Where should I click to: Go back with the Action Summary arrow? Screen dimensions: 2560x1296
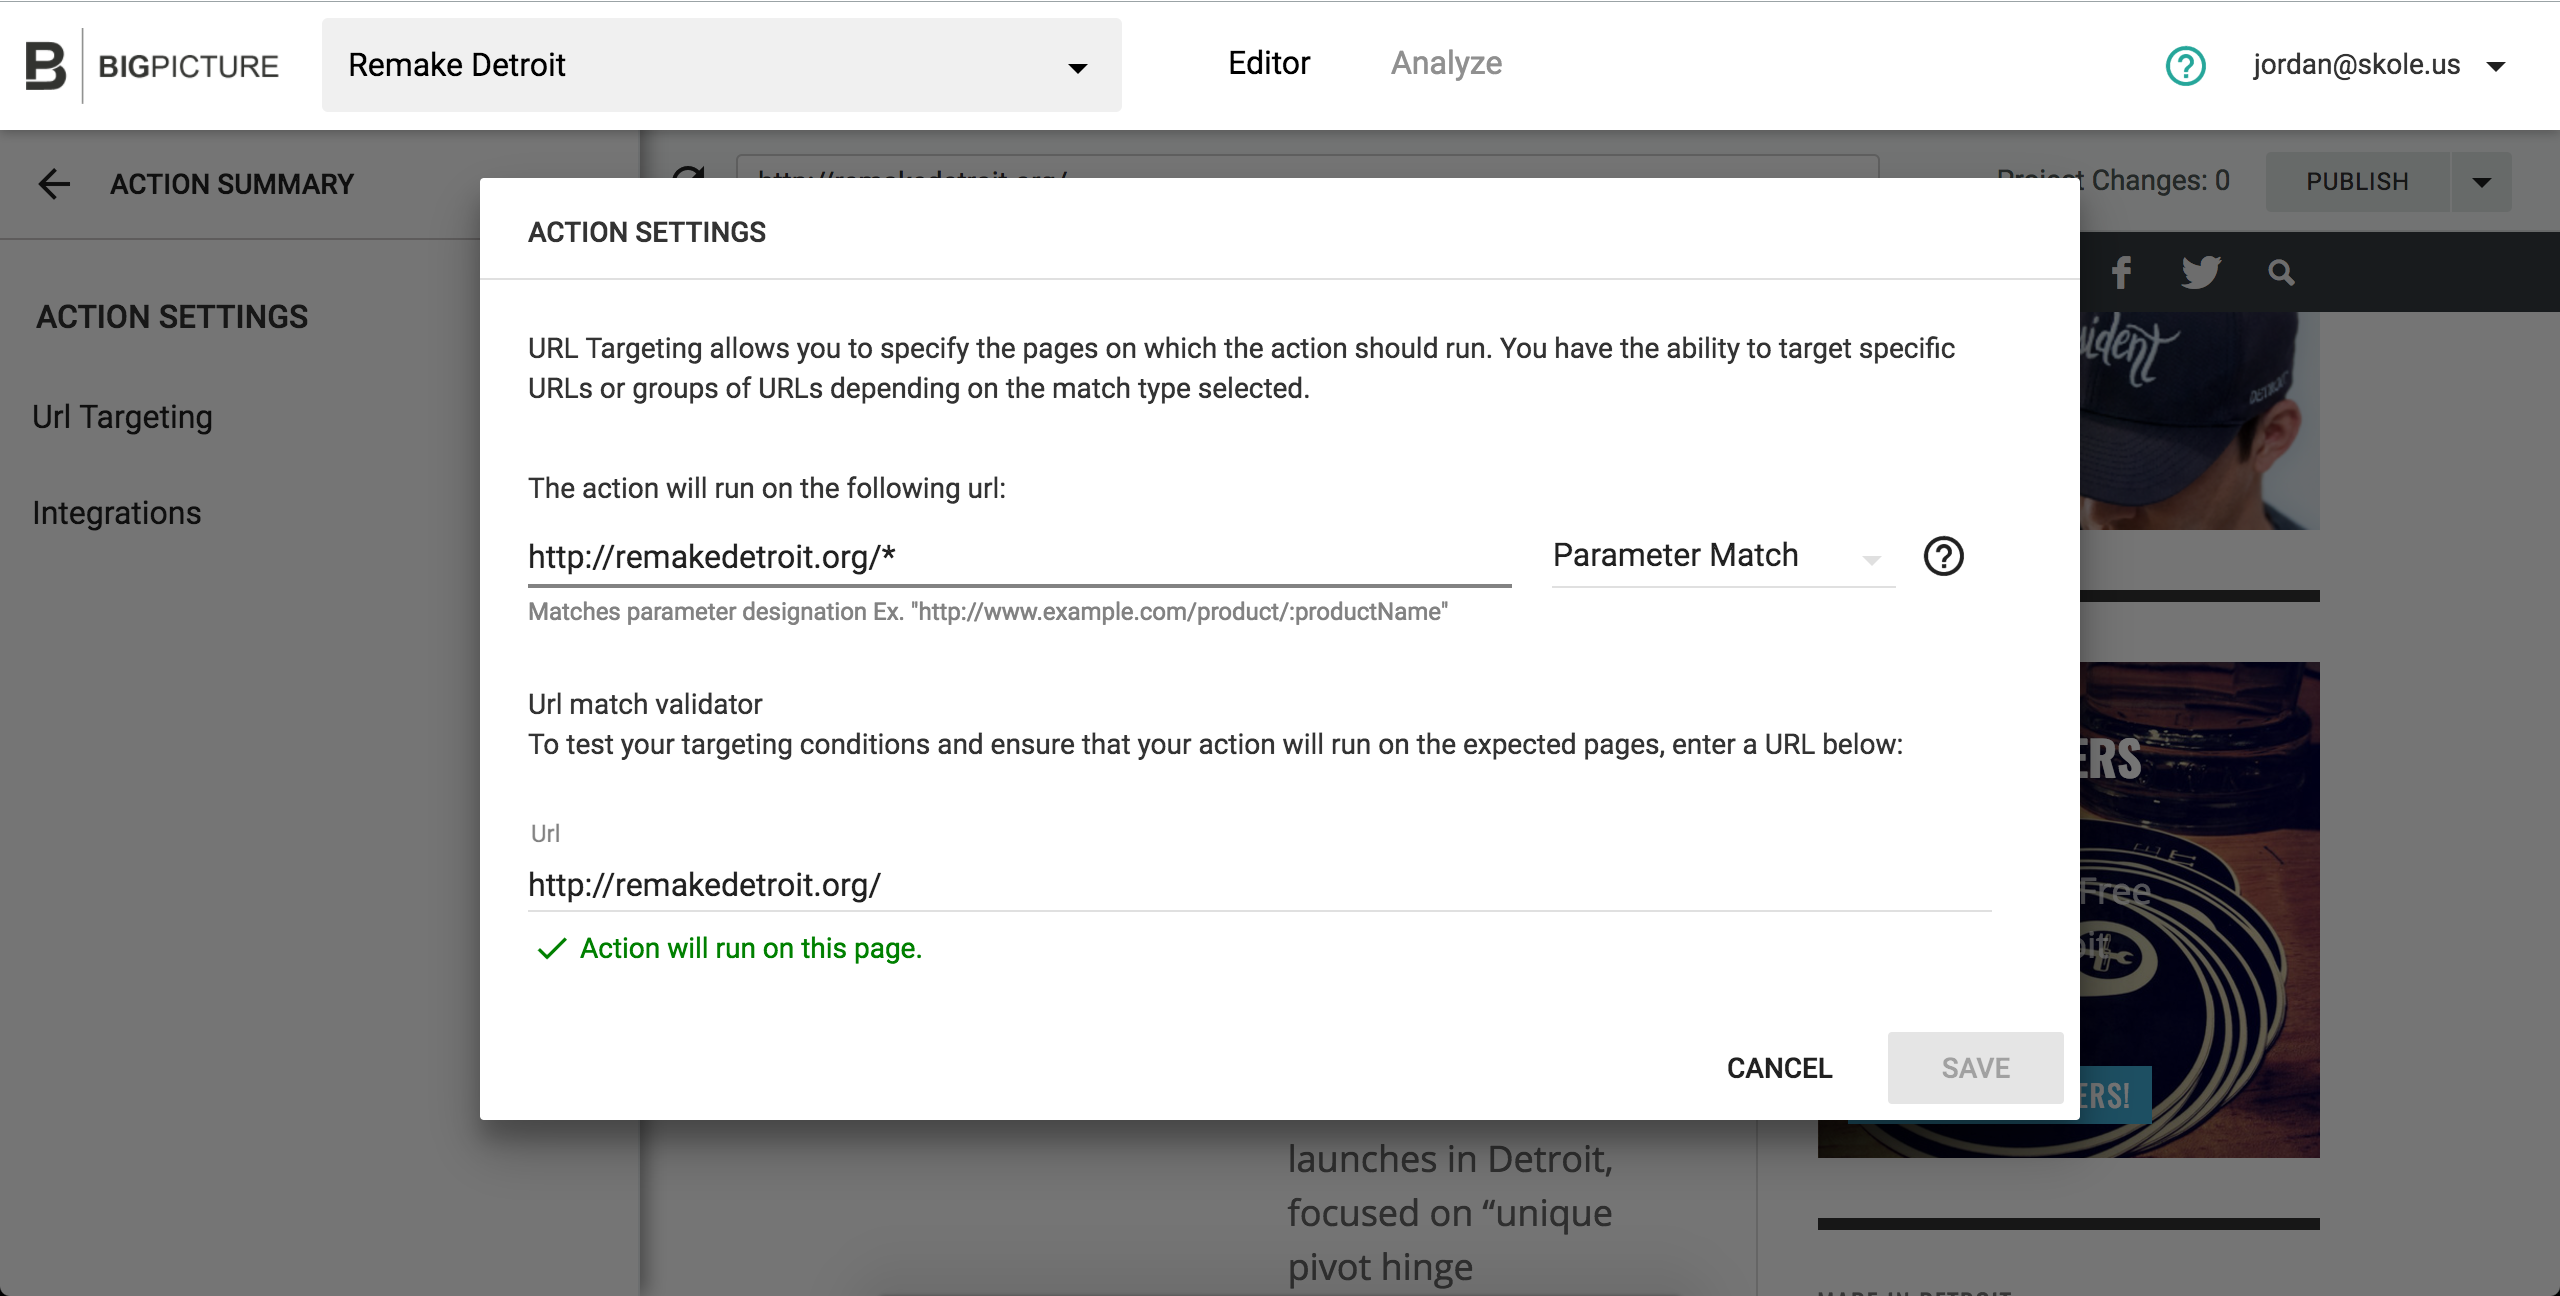pyautogui.click(x=54, y=184)
